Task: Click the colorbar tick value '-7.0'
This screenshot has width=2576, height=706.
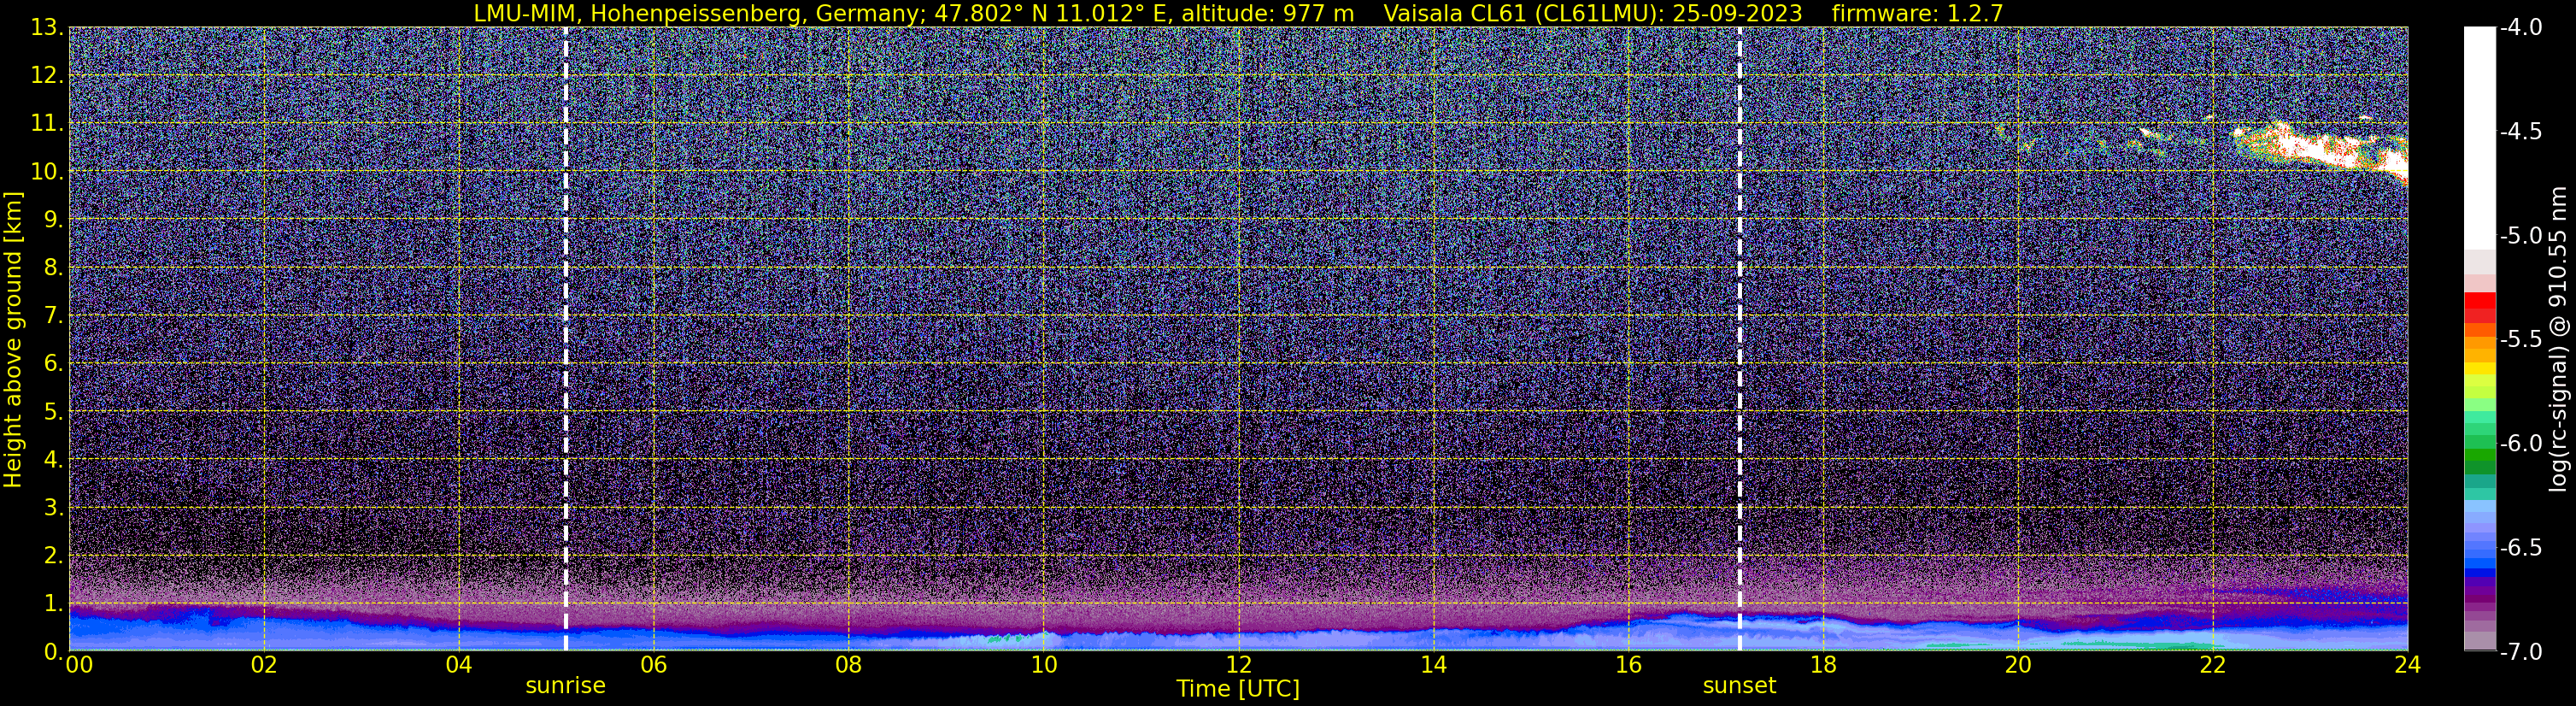Action: tap(2520, 652)
